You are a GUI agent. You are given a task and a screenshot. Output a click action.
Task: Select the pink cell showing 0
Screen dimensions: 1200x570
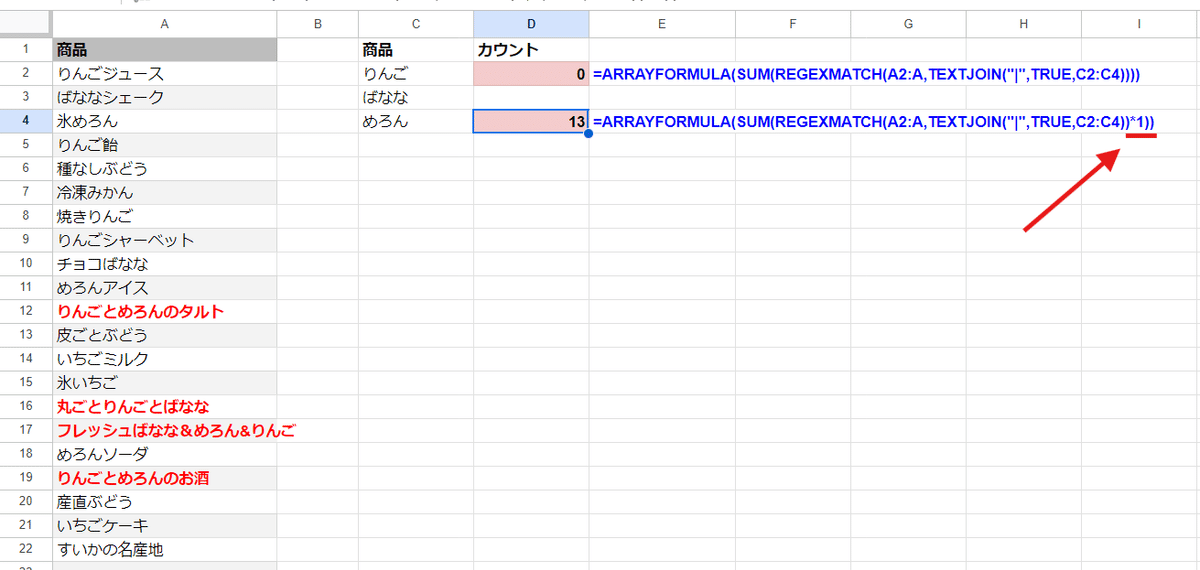coord(531,74)
